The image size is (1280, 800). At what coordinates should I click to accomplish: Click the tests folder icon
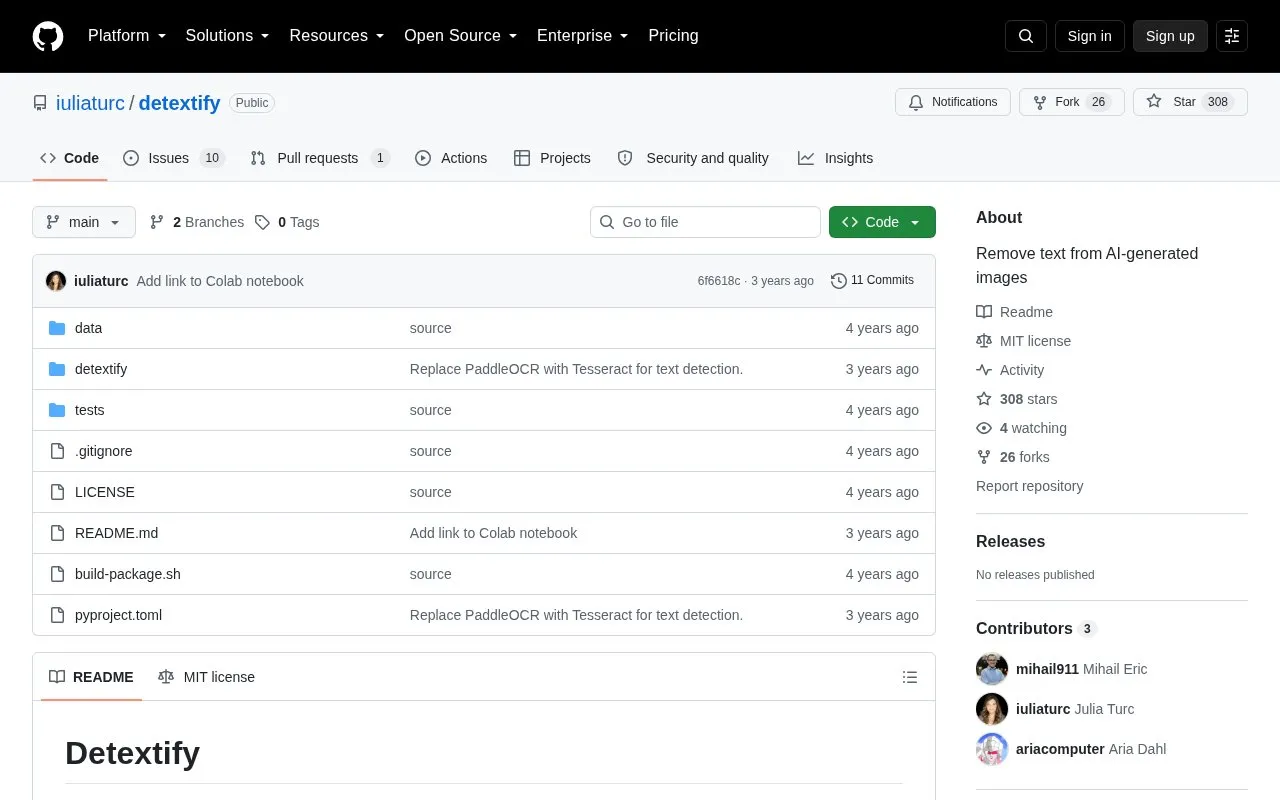57,410
